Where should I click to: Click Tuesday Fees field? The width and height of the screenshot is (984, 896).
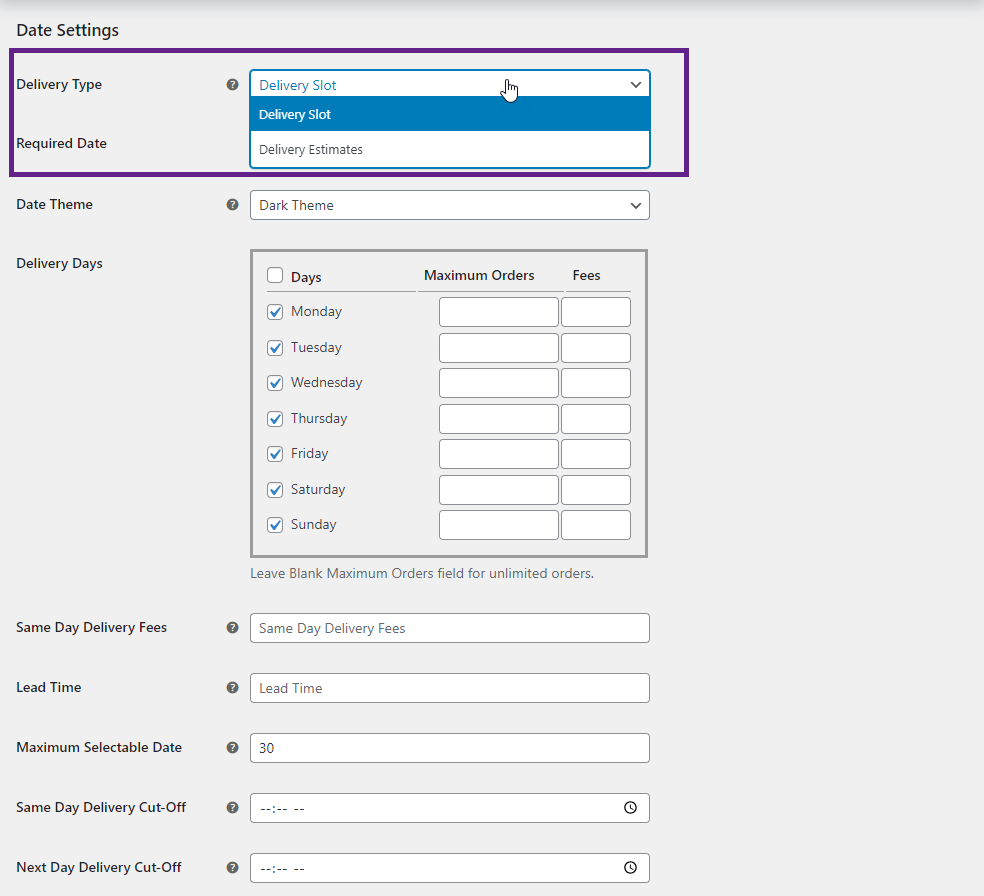point(596,348)
